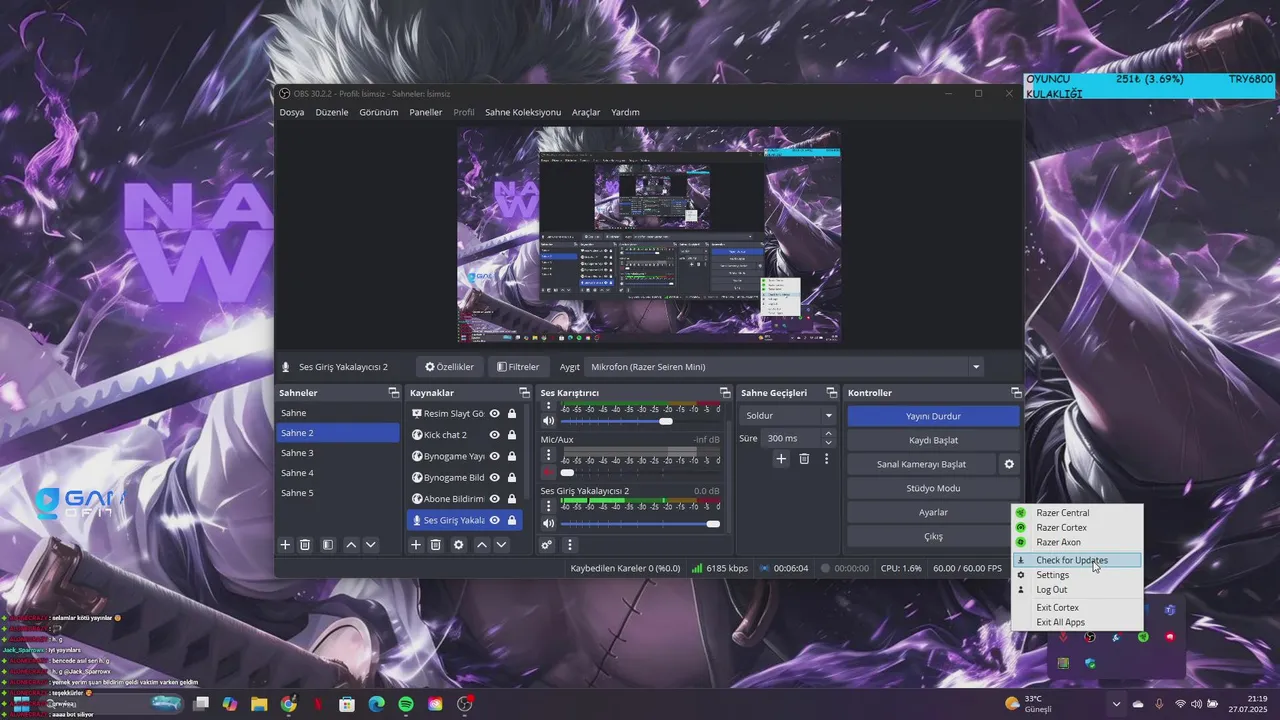This screenshot has width=1280, height=720.
Task: Move scene down in Sahneler panel
Action: (x=371, y=545)
